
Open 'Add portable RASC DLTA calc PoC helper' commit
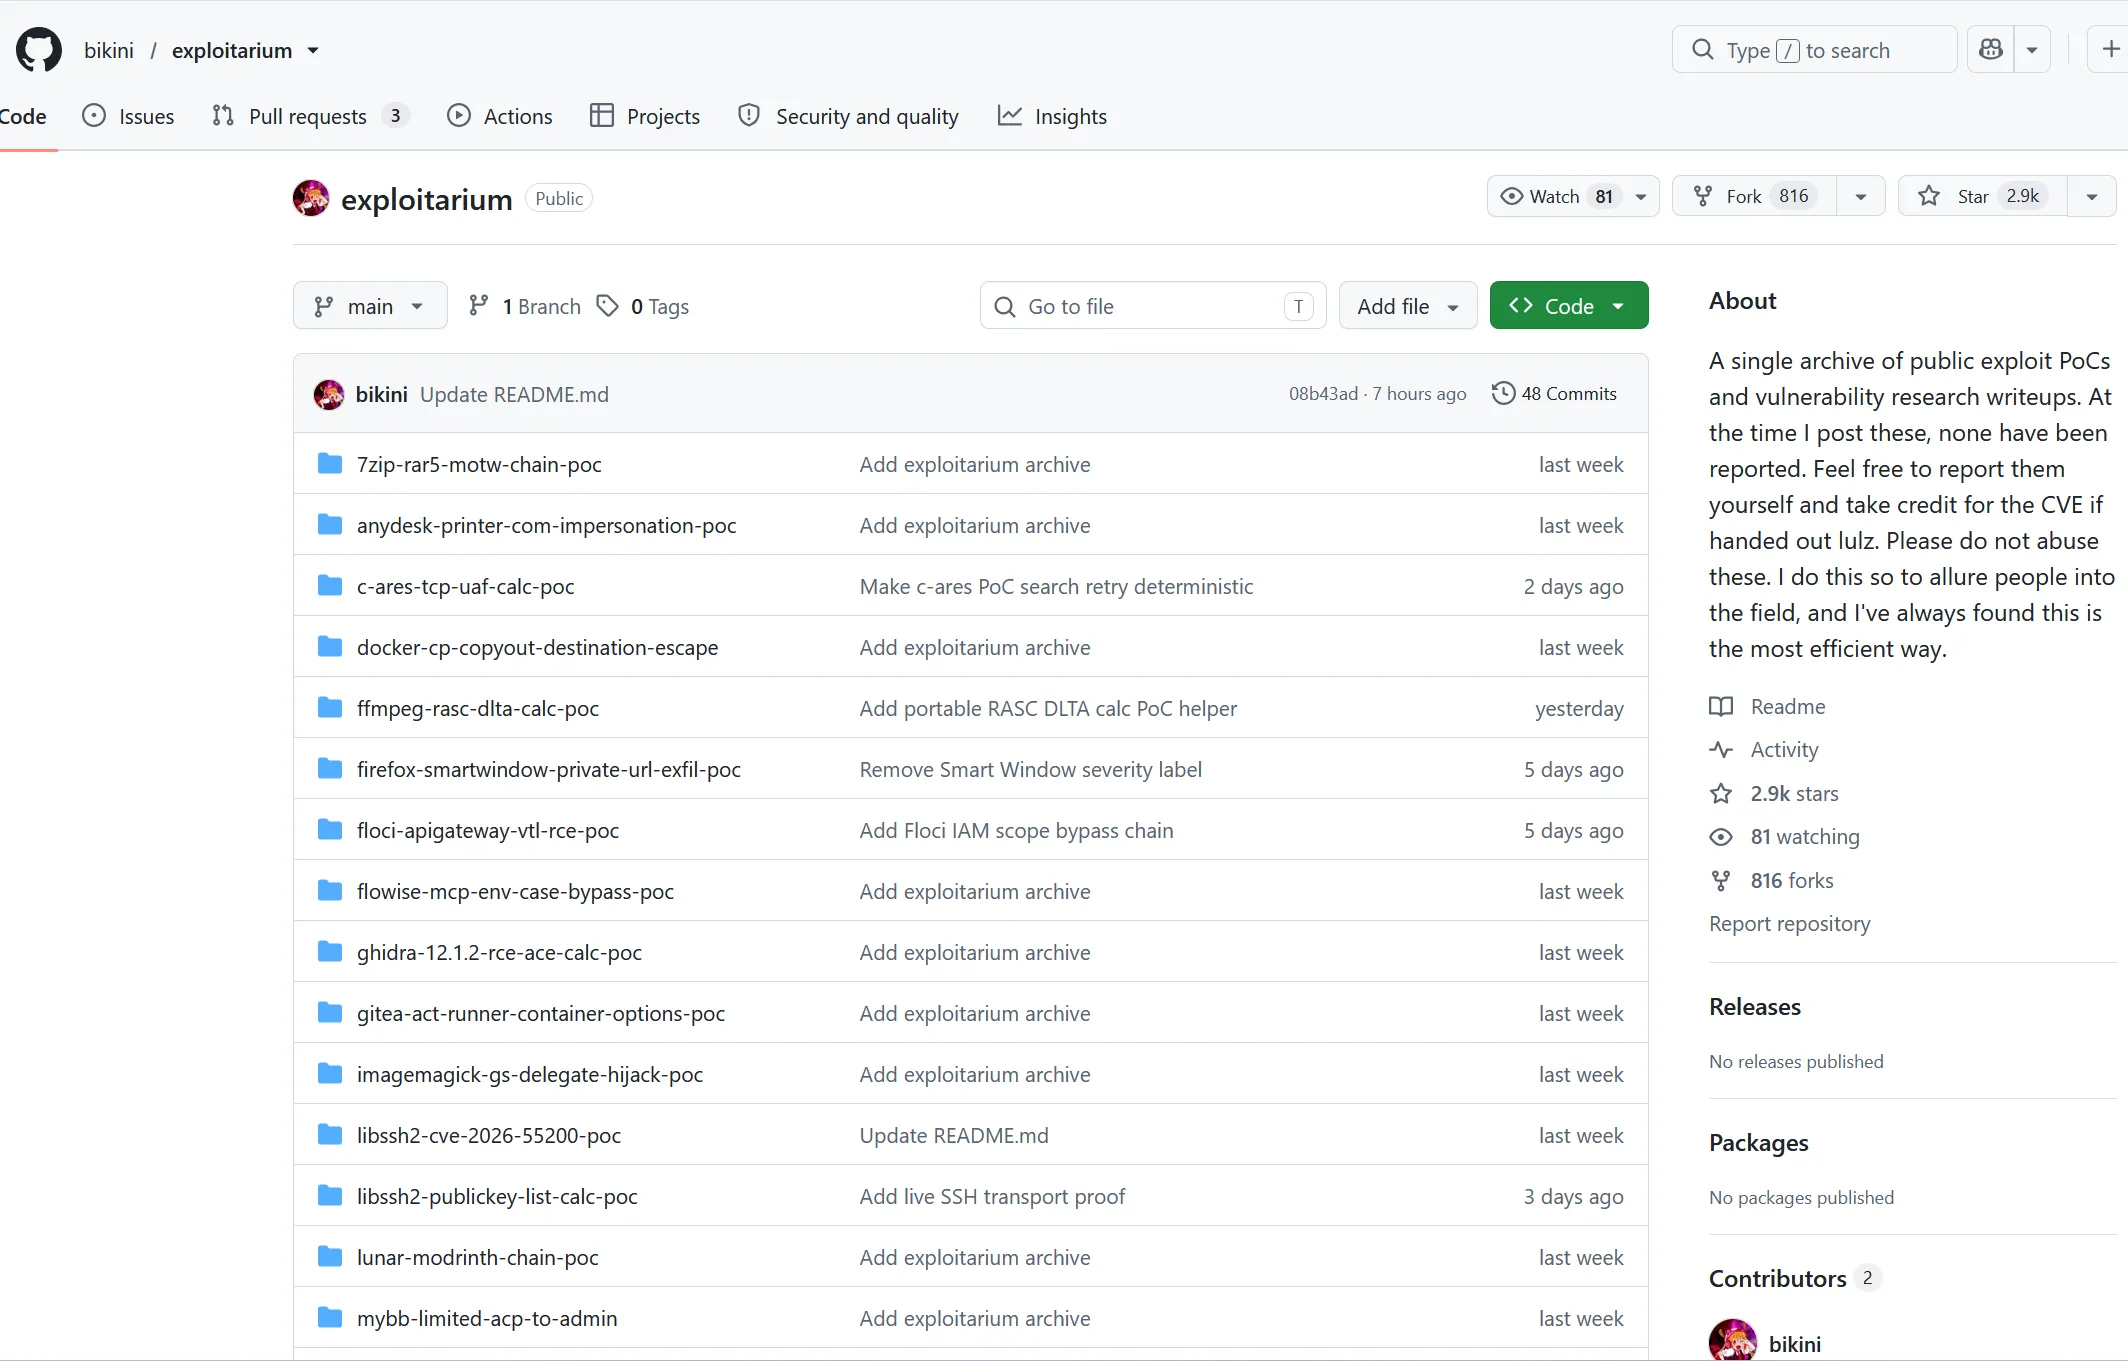[x=1048, y=708]
